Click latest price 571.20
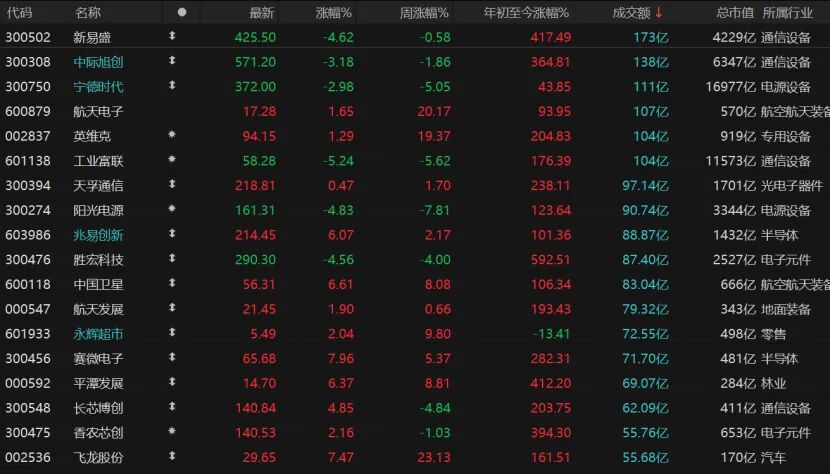Screen dimensions: 830x474 point(255,62)
